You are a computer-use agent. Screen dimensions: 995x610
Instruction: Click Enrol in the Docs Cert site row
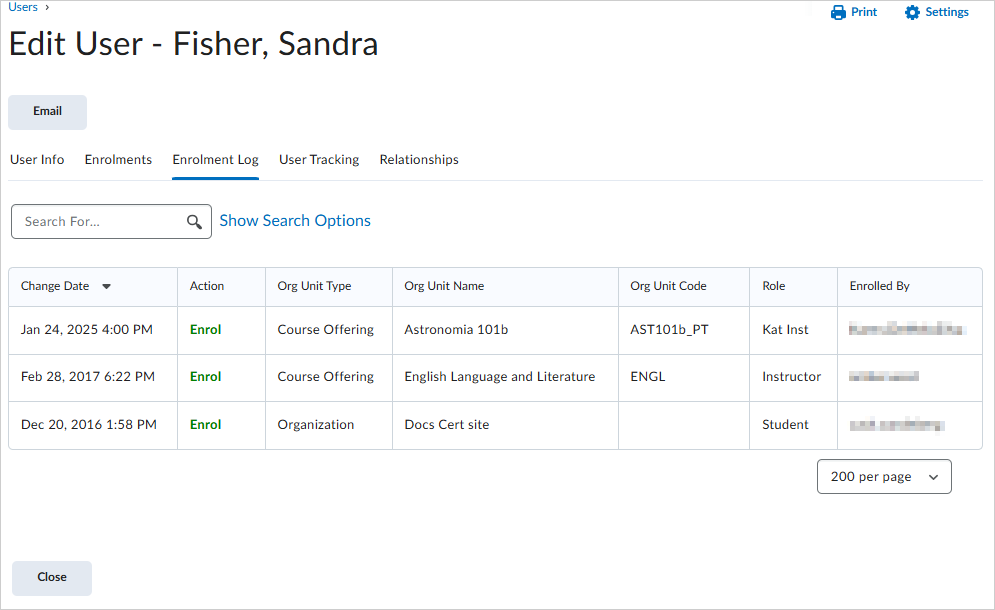pyautogui.click(x=206, y=425)
